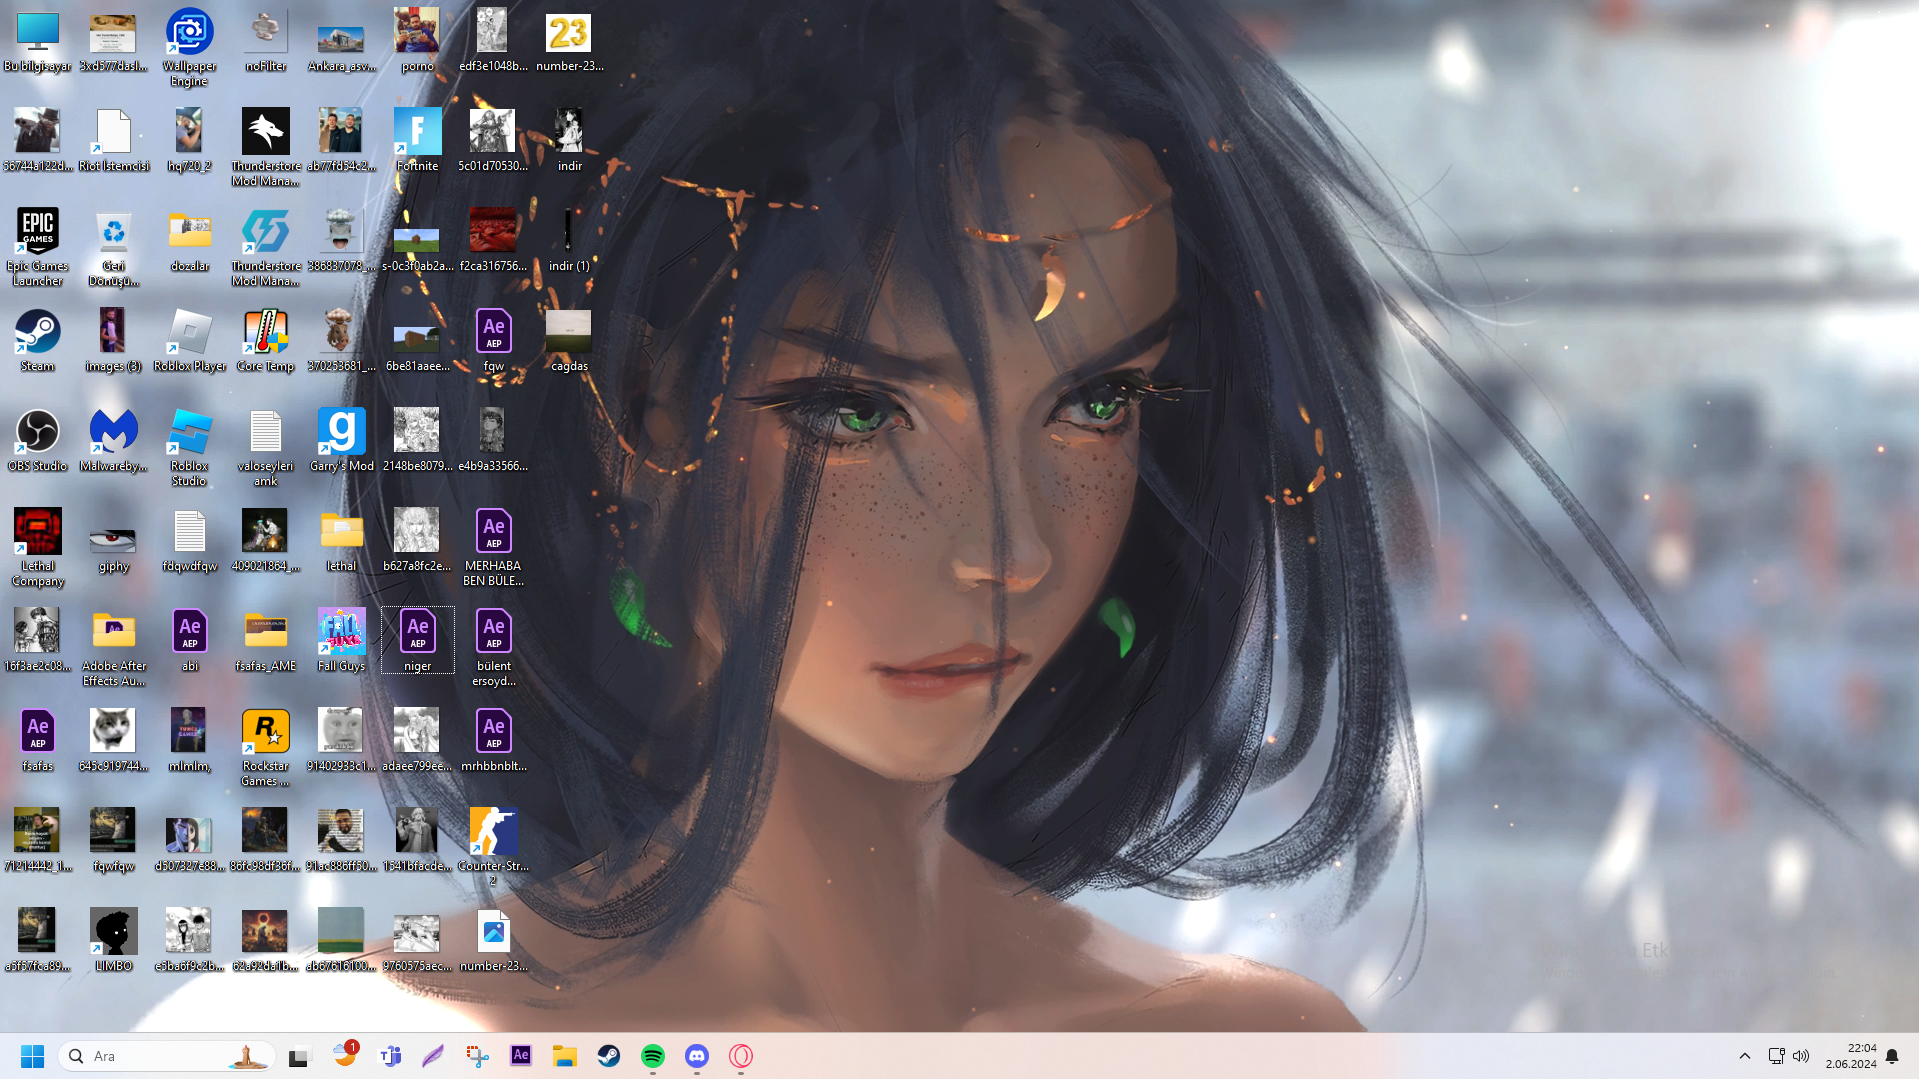Open the Opera GX browser from the taskbar

point(741,1056)
